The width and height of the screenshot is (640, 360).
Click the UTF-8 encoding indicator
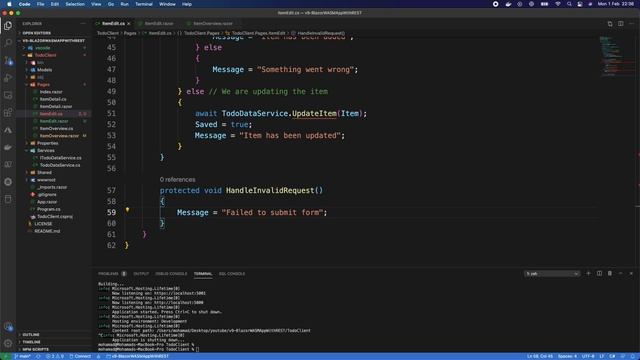pyautogui.click(x=588, y=356)
